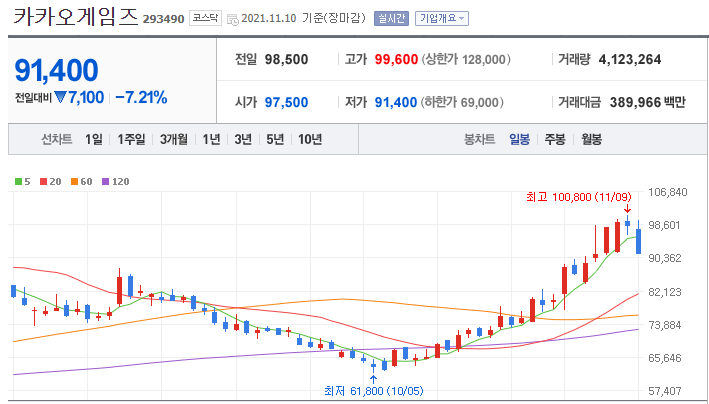709x404 pixels.
Task: Click the 2021.11.10 date text
Action: (269, 19)
